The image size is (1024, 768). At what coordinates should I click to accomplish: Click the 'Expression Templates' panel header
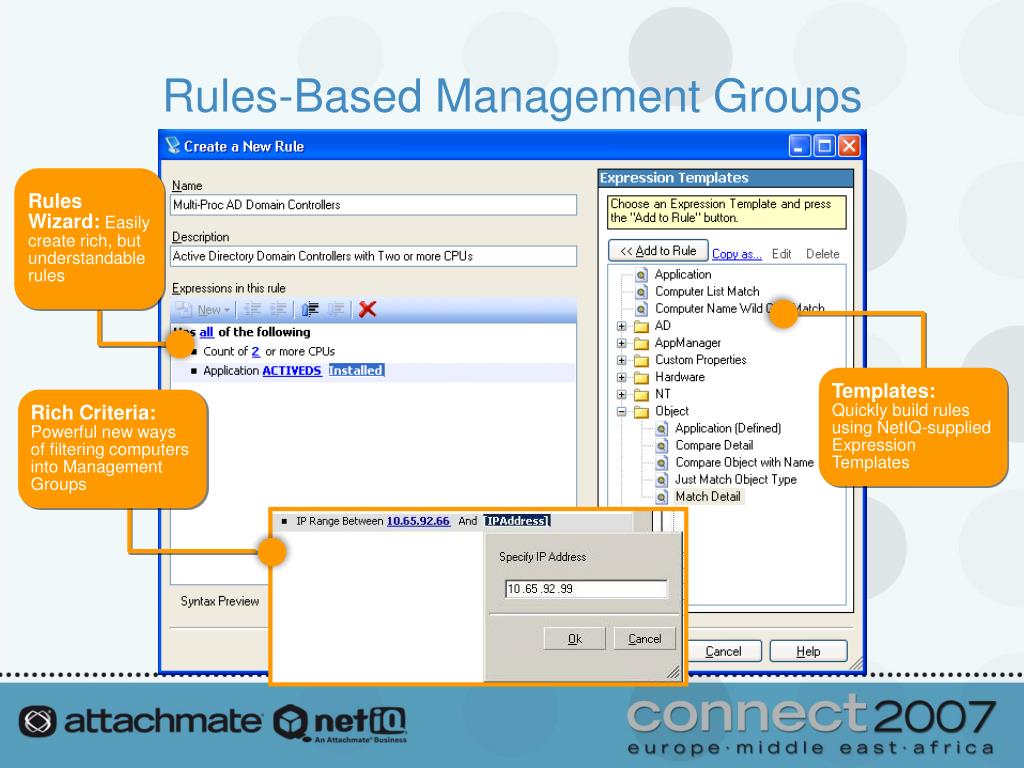click(x=726, y=178)
